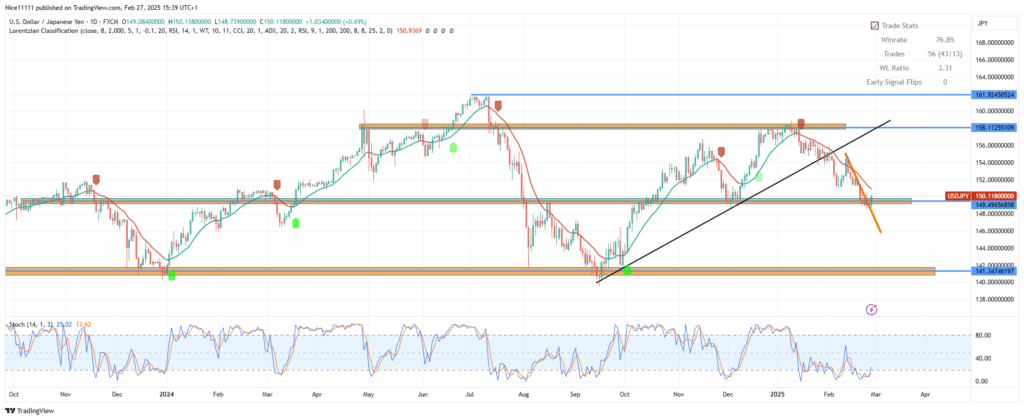Click the purple lightning event icon
The image size is (1024, 420).
point(871,309)
